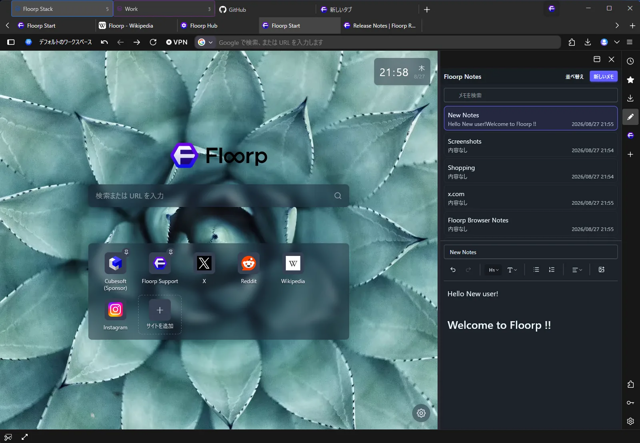Open the downloads button in navigation toolbar

587,42
